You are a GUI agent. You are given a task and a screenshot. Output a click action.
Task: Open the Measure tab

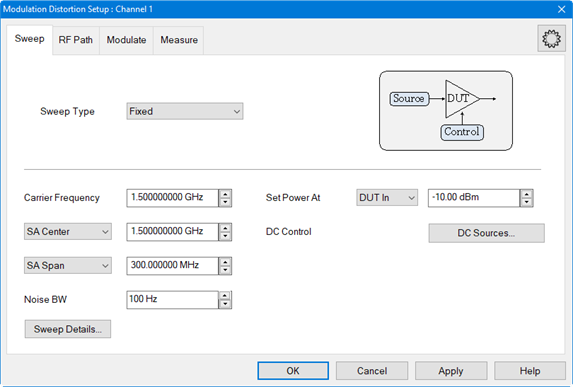[179, 40]
